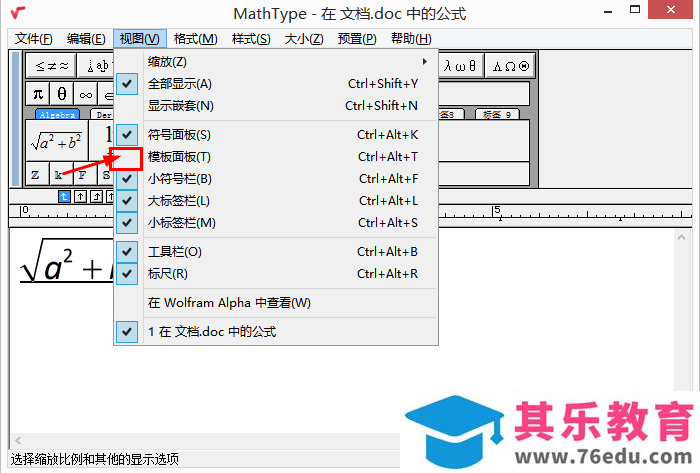Open the 文件(F) menu
700x473 pixels.
click(33, 39)
